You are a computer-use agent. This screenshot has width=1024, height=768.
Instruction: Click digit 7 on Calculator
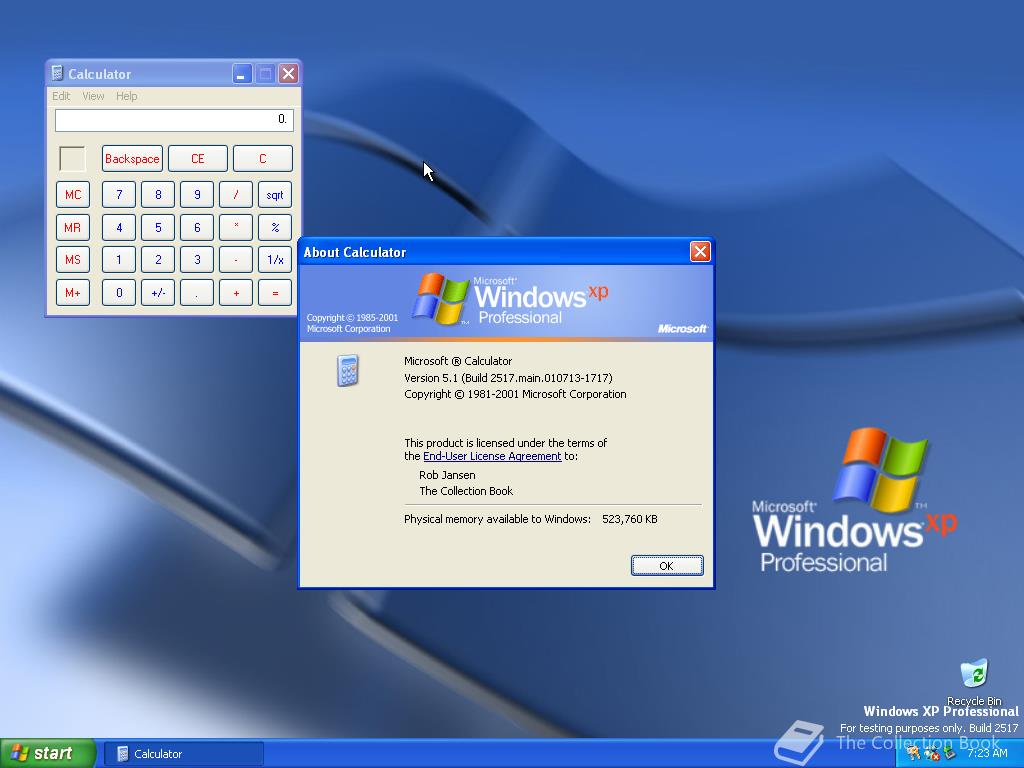(x=119, y=195)
